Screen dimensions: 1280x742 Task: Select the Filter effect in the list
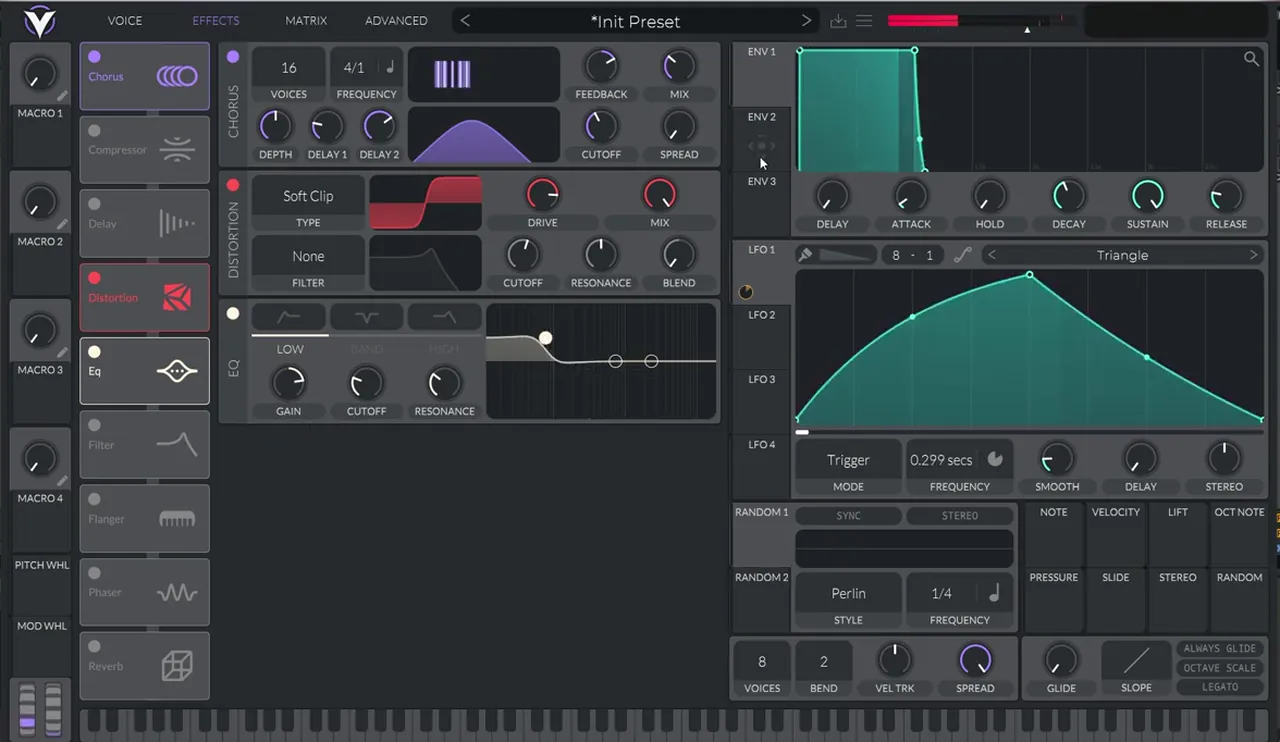[x=145, y=444]
